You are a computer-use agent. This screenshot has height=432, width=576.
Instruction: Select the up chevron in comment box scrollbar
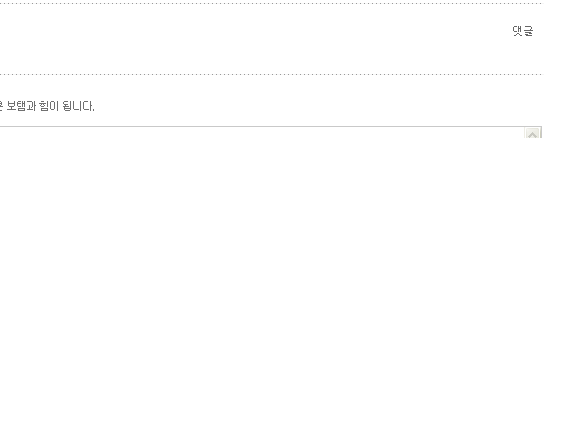point(532,133)
